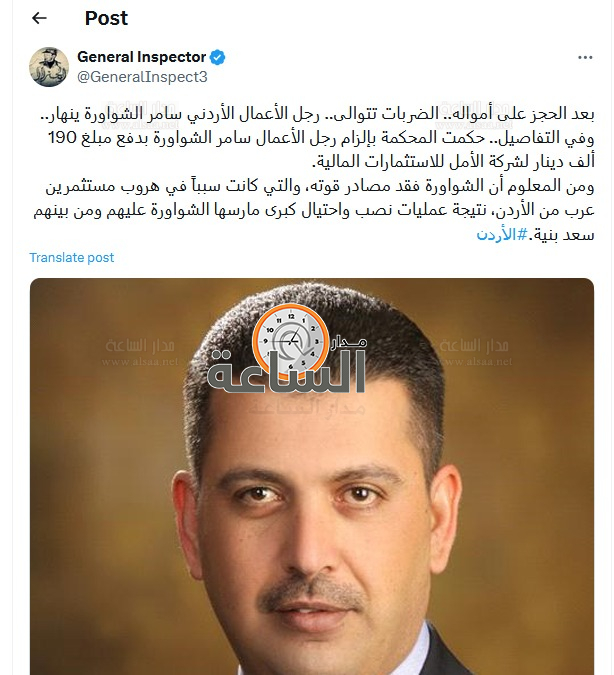Open General Inspector profile avatar
614x675 pixels.
pyautogui.click(x=49, y=67)
